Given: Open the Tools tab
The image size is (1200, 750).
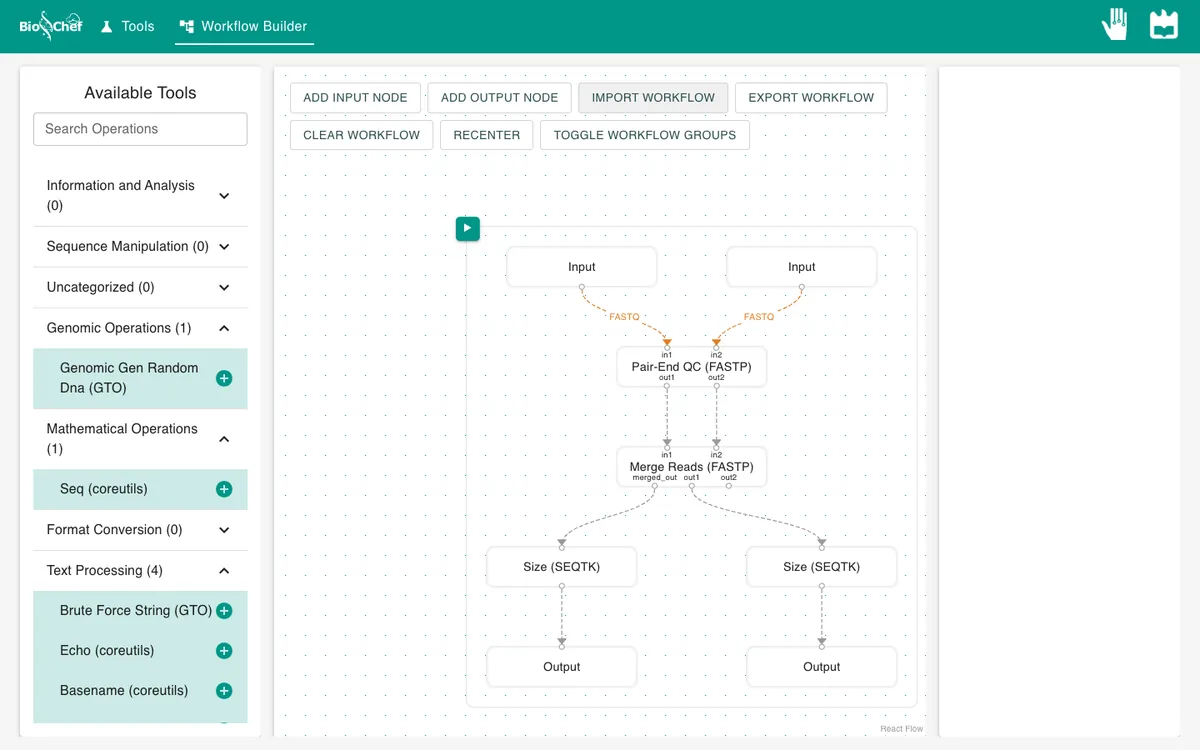Looking at the screenshot, I should (x=127, y=26).
